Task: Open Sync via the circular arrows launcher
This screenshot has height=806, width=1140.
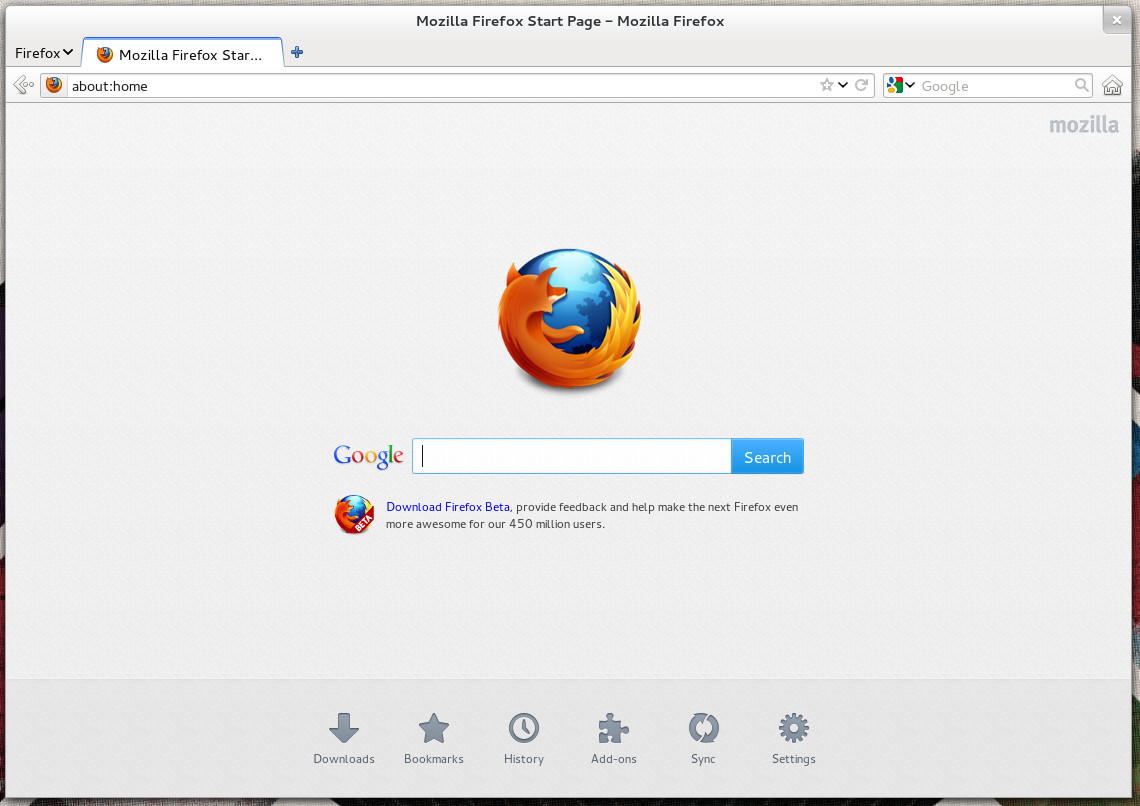Action: pyautogui.click(x=703, y=738)
